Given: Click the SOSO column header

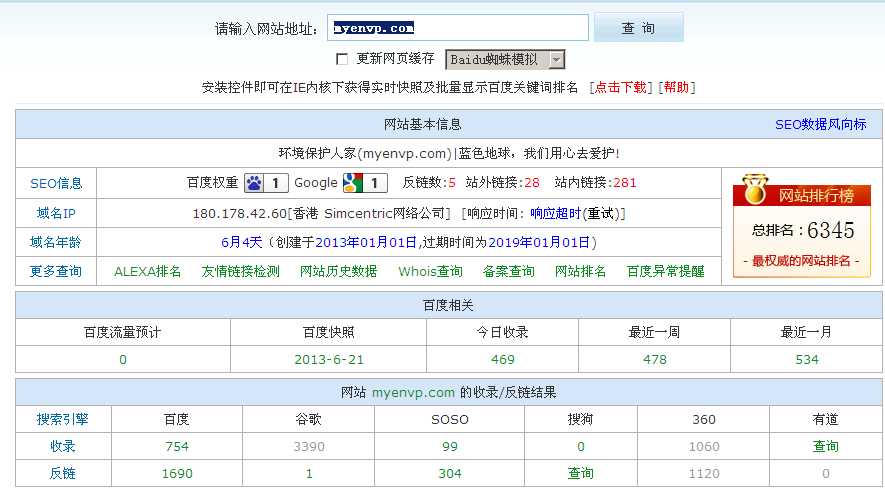Looking at the screenshot, I should tap(450, 420).
